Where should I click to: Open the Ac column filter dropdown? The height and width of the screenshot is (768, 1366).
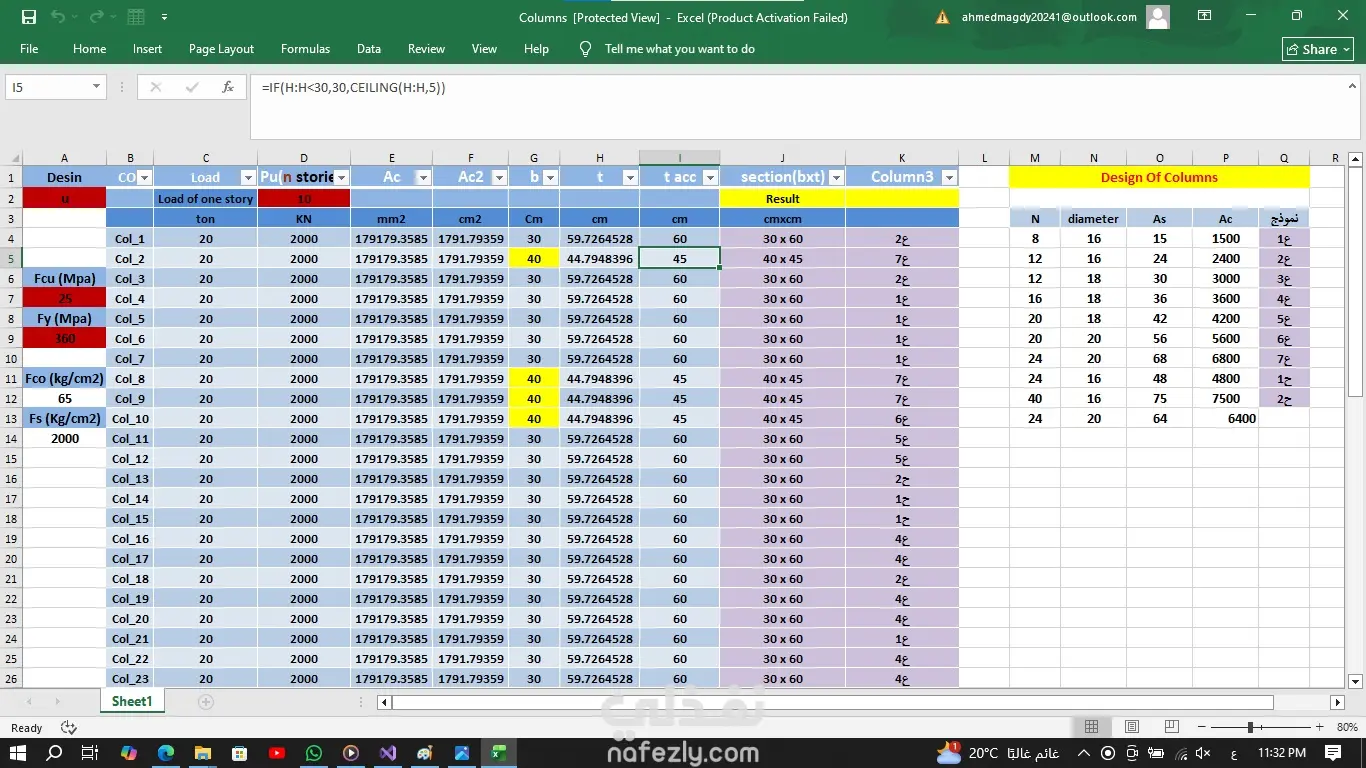pos(423,178)
